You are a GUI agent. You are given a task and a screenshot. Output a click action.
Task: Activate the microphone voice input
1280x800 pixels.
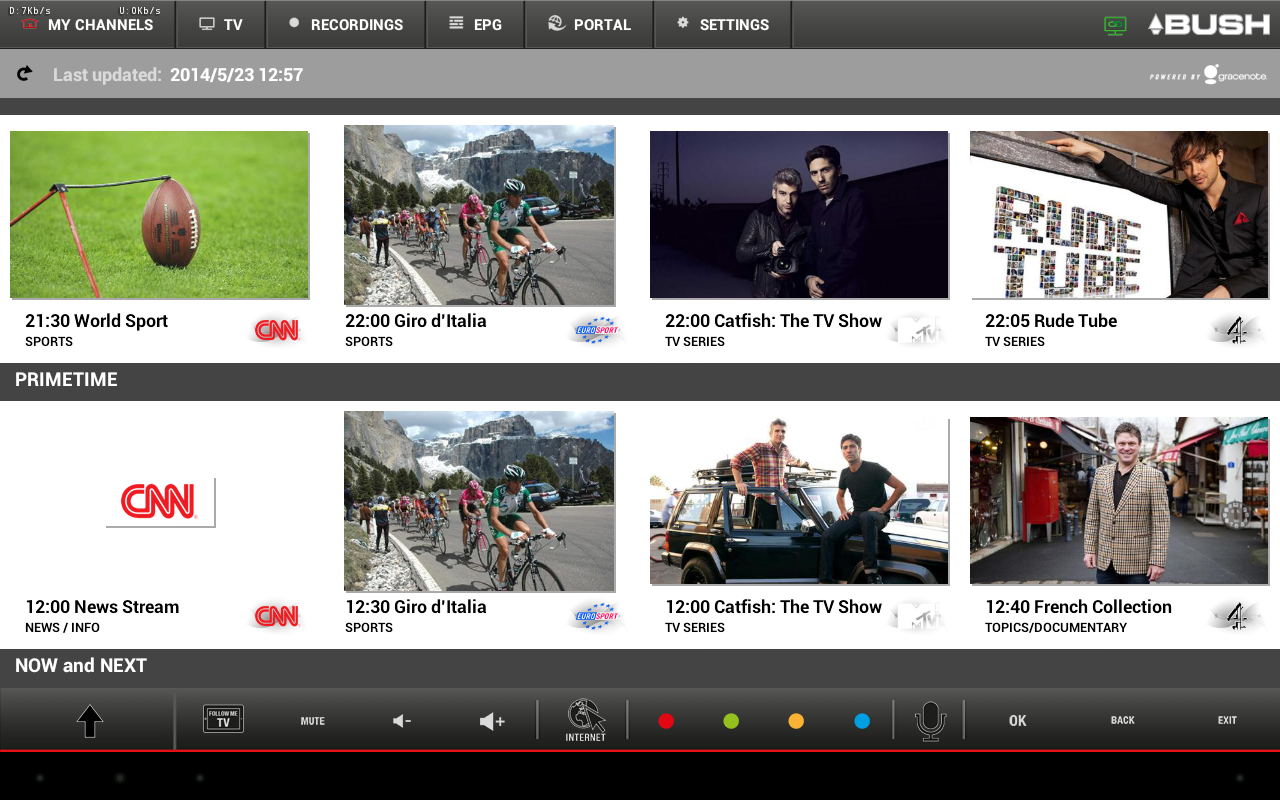pyautogui.click(x=930, y=721)
